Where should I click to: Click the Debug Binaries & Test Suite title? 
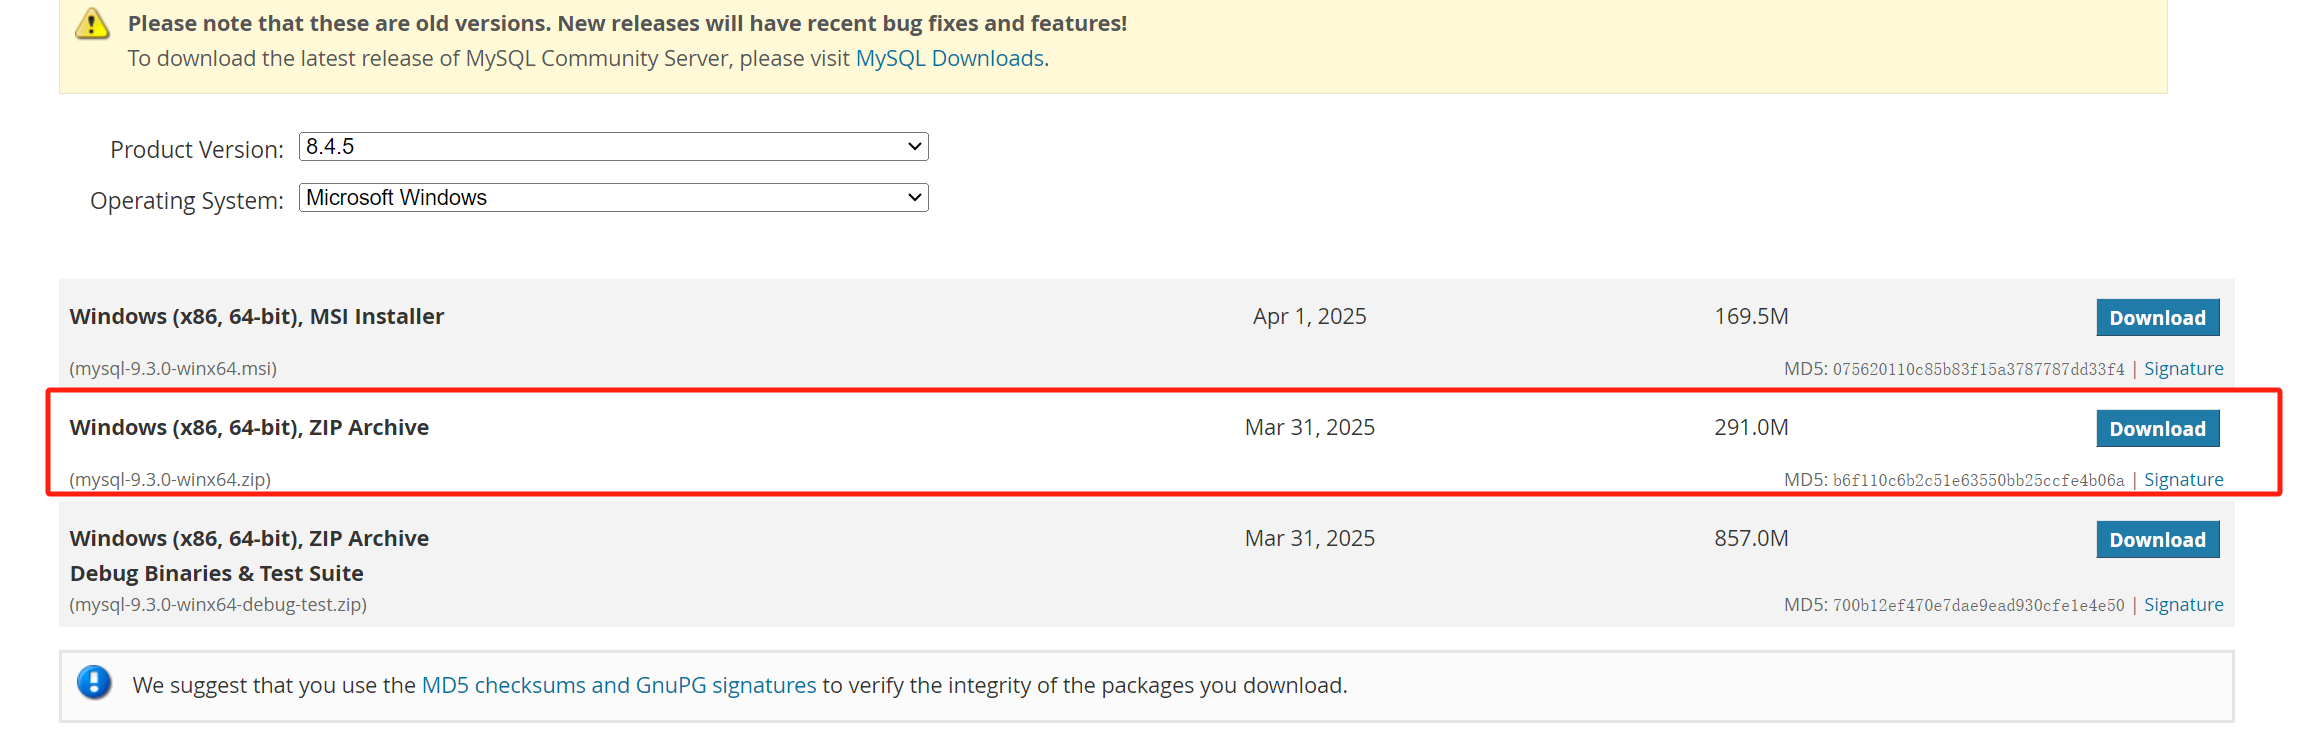coord(217,573)
